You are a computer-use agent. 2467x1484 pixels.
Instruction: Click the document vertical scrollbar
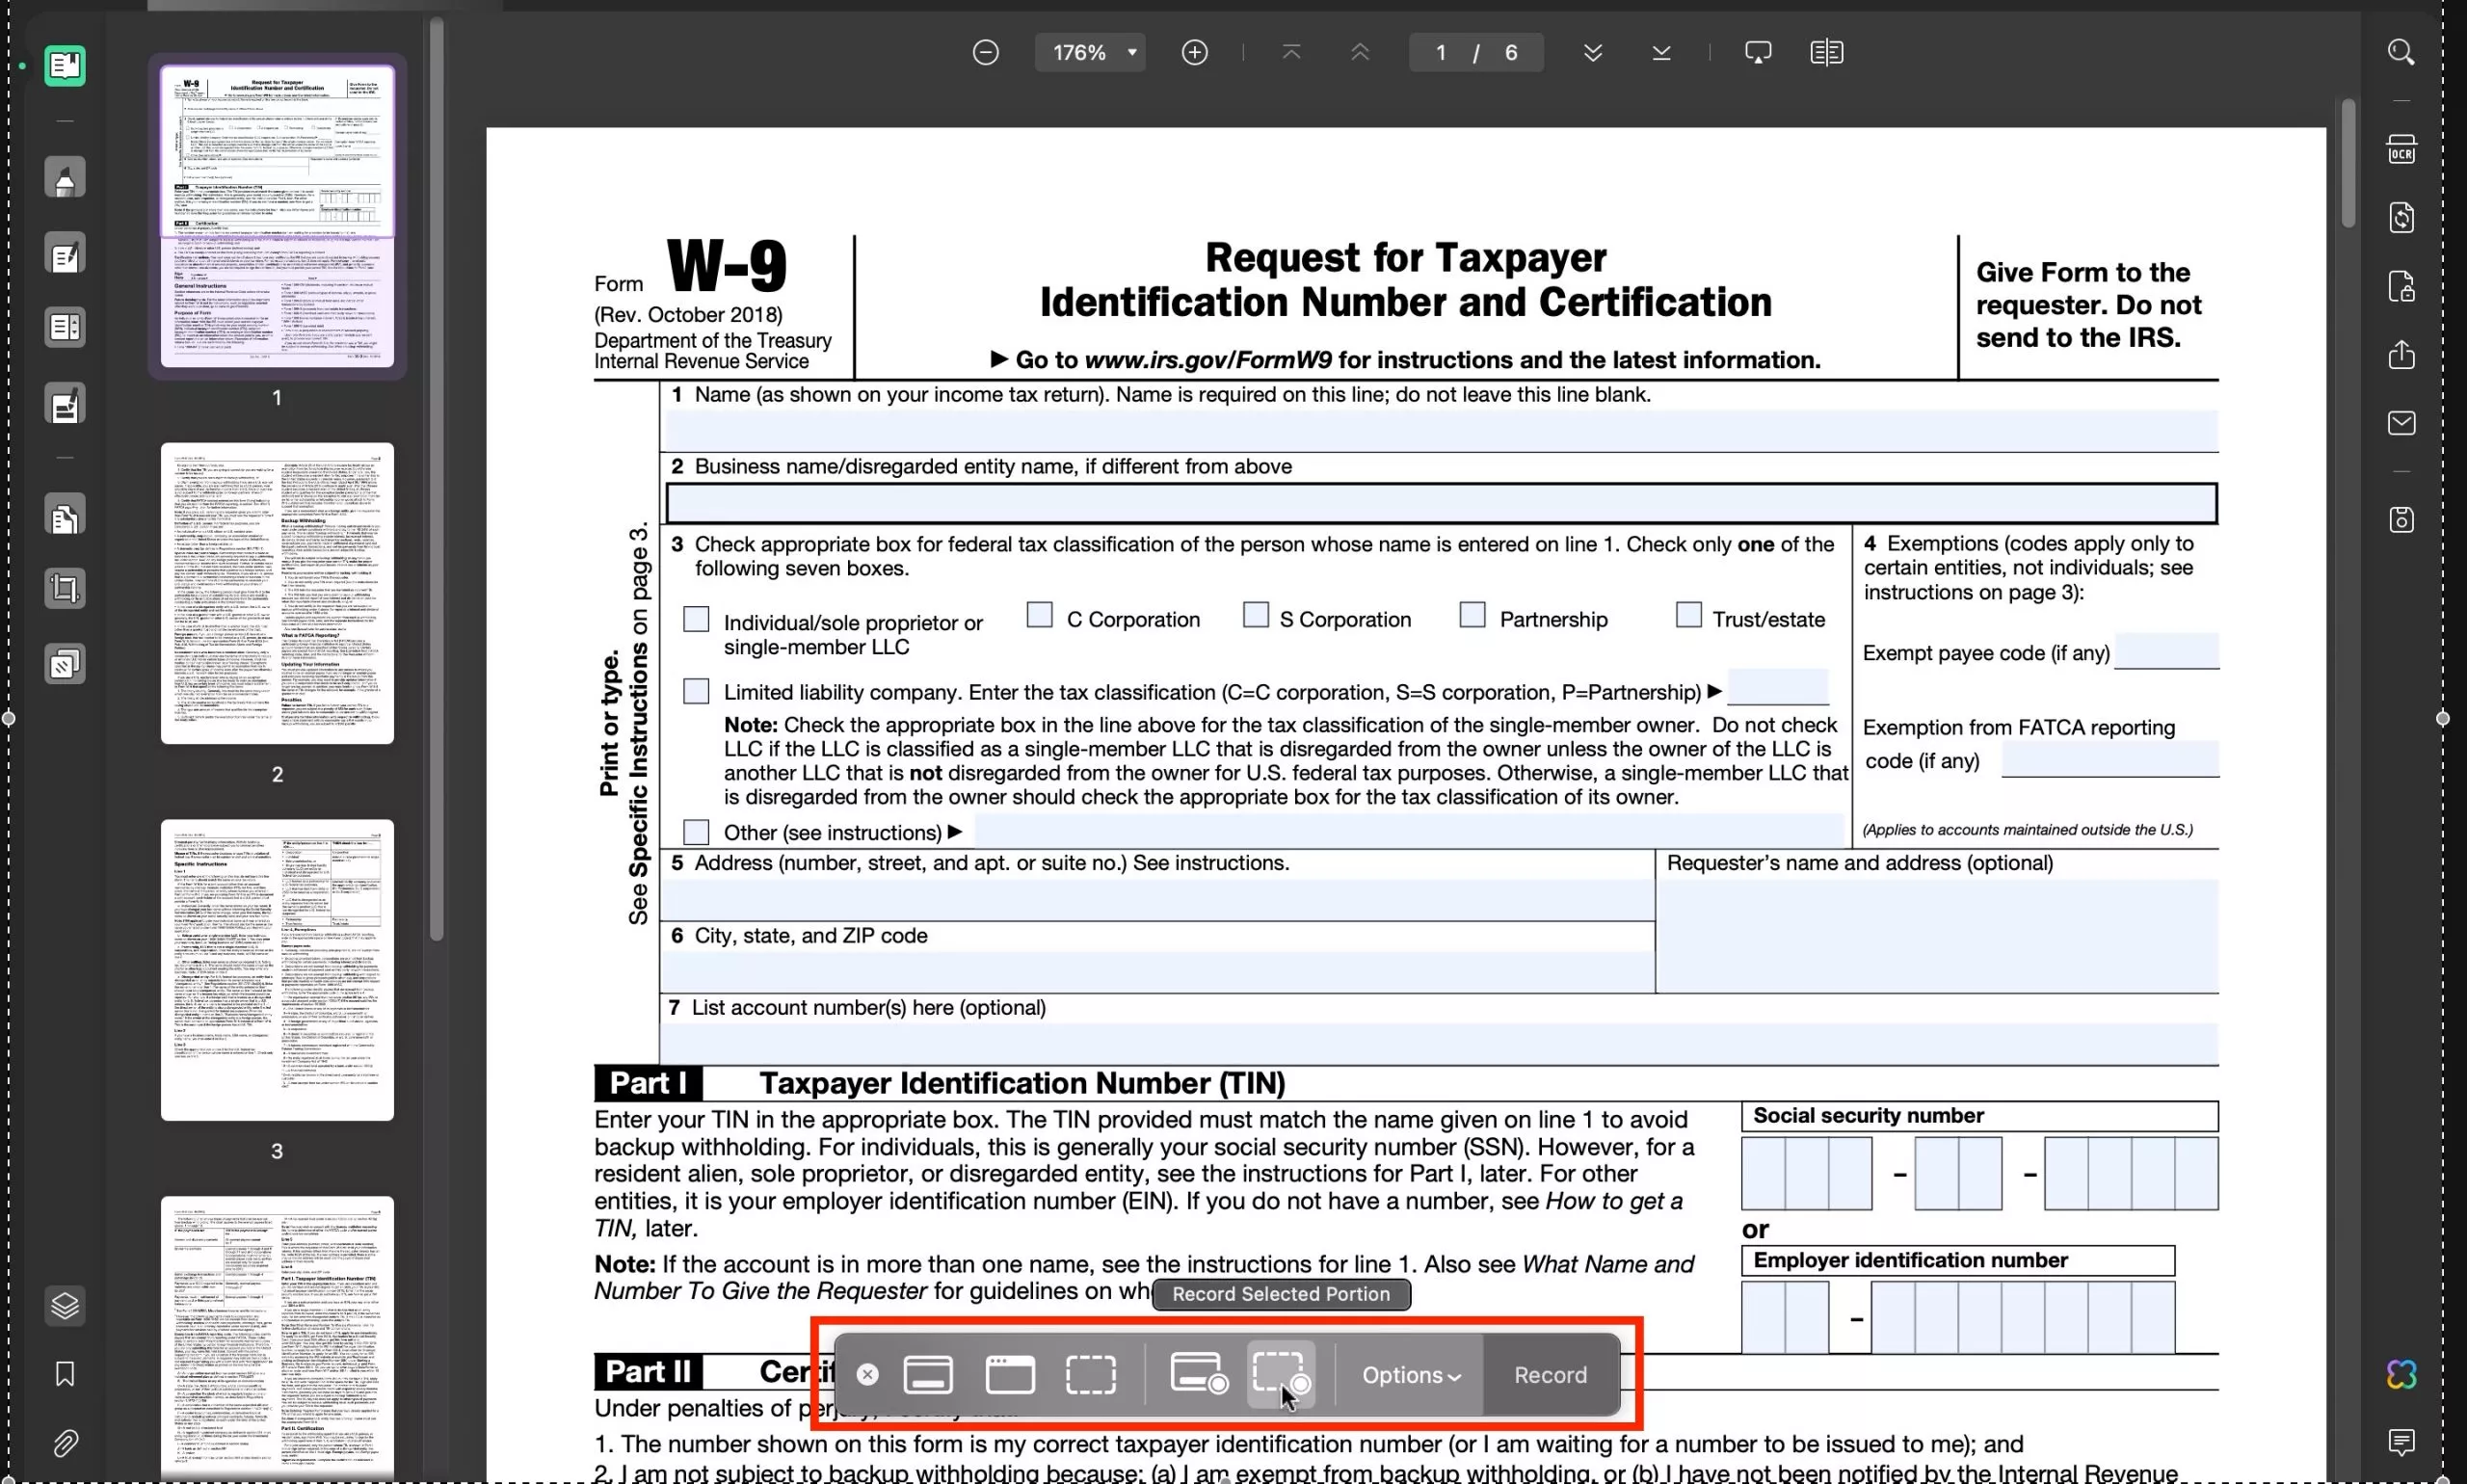(x=2347, y=163)
